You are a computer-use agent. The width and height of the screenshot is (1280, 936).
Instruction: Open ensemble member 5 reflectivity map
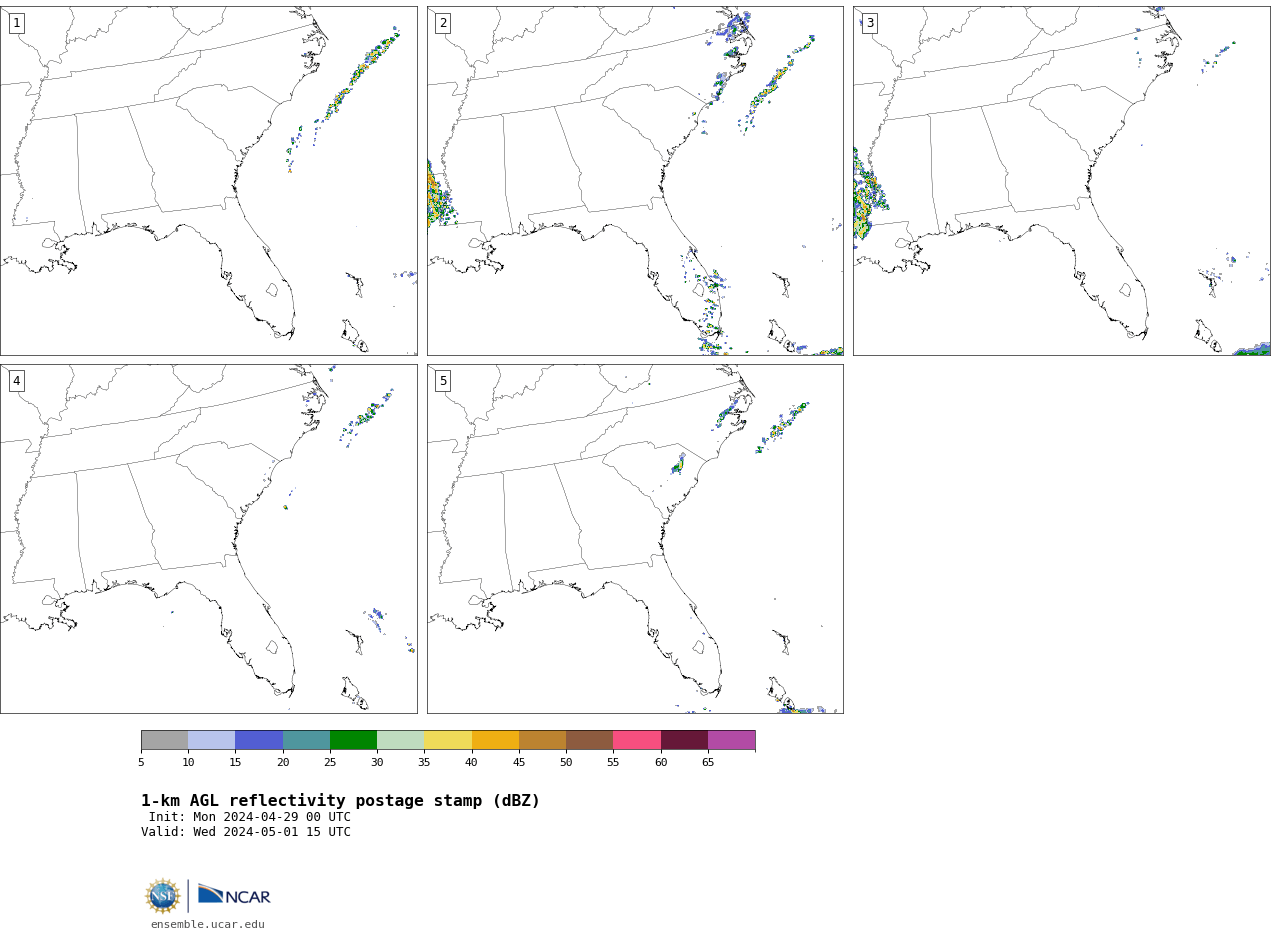(635, 539)
